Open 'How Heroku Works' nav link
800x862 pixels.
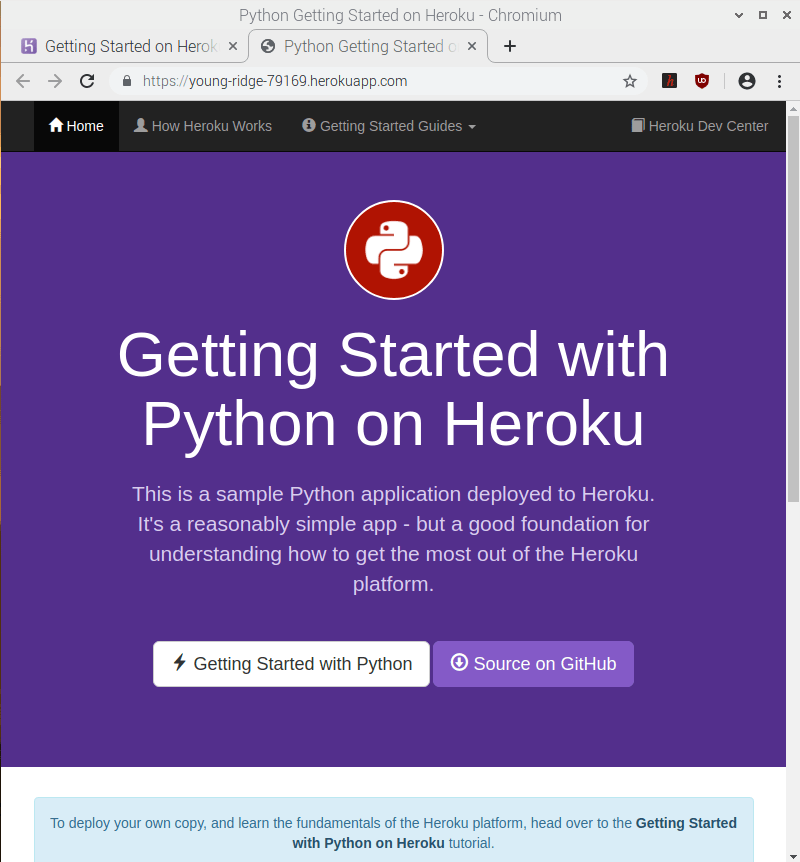point(203,126)
